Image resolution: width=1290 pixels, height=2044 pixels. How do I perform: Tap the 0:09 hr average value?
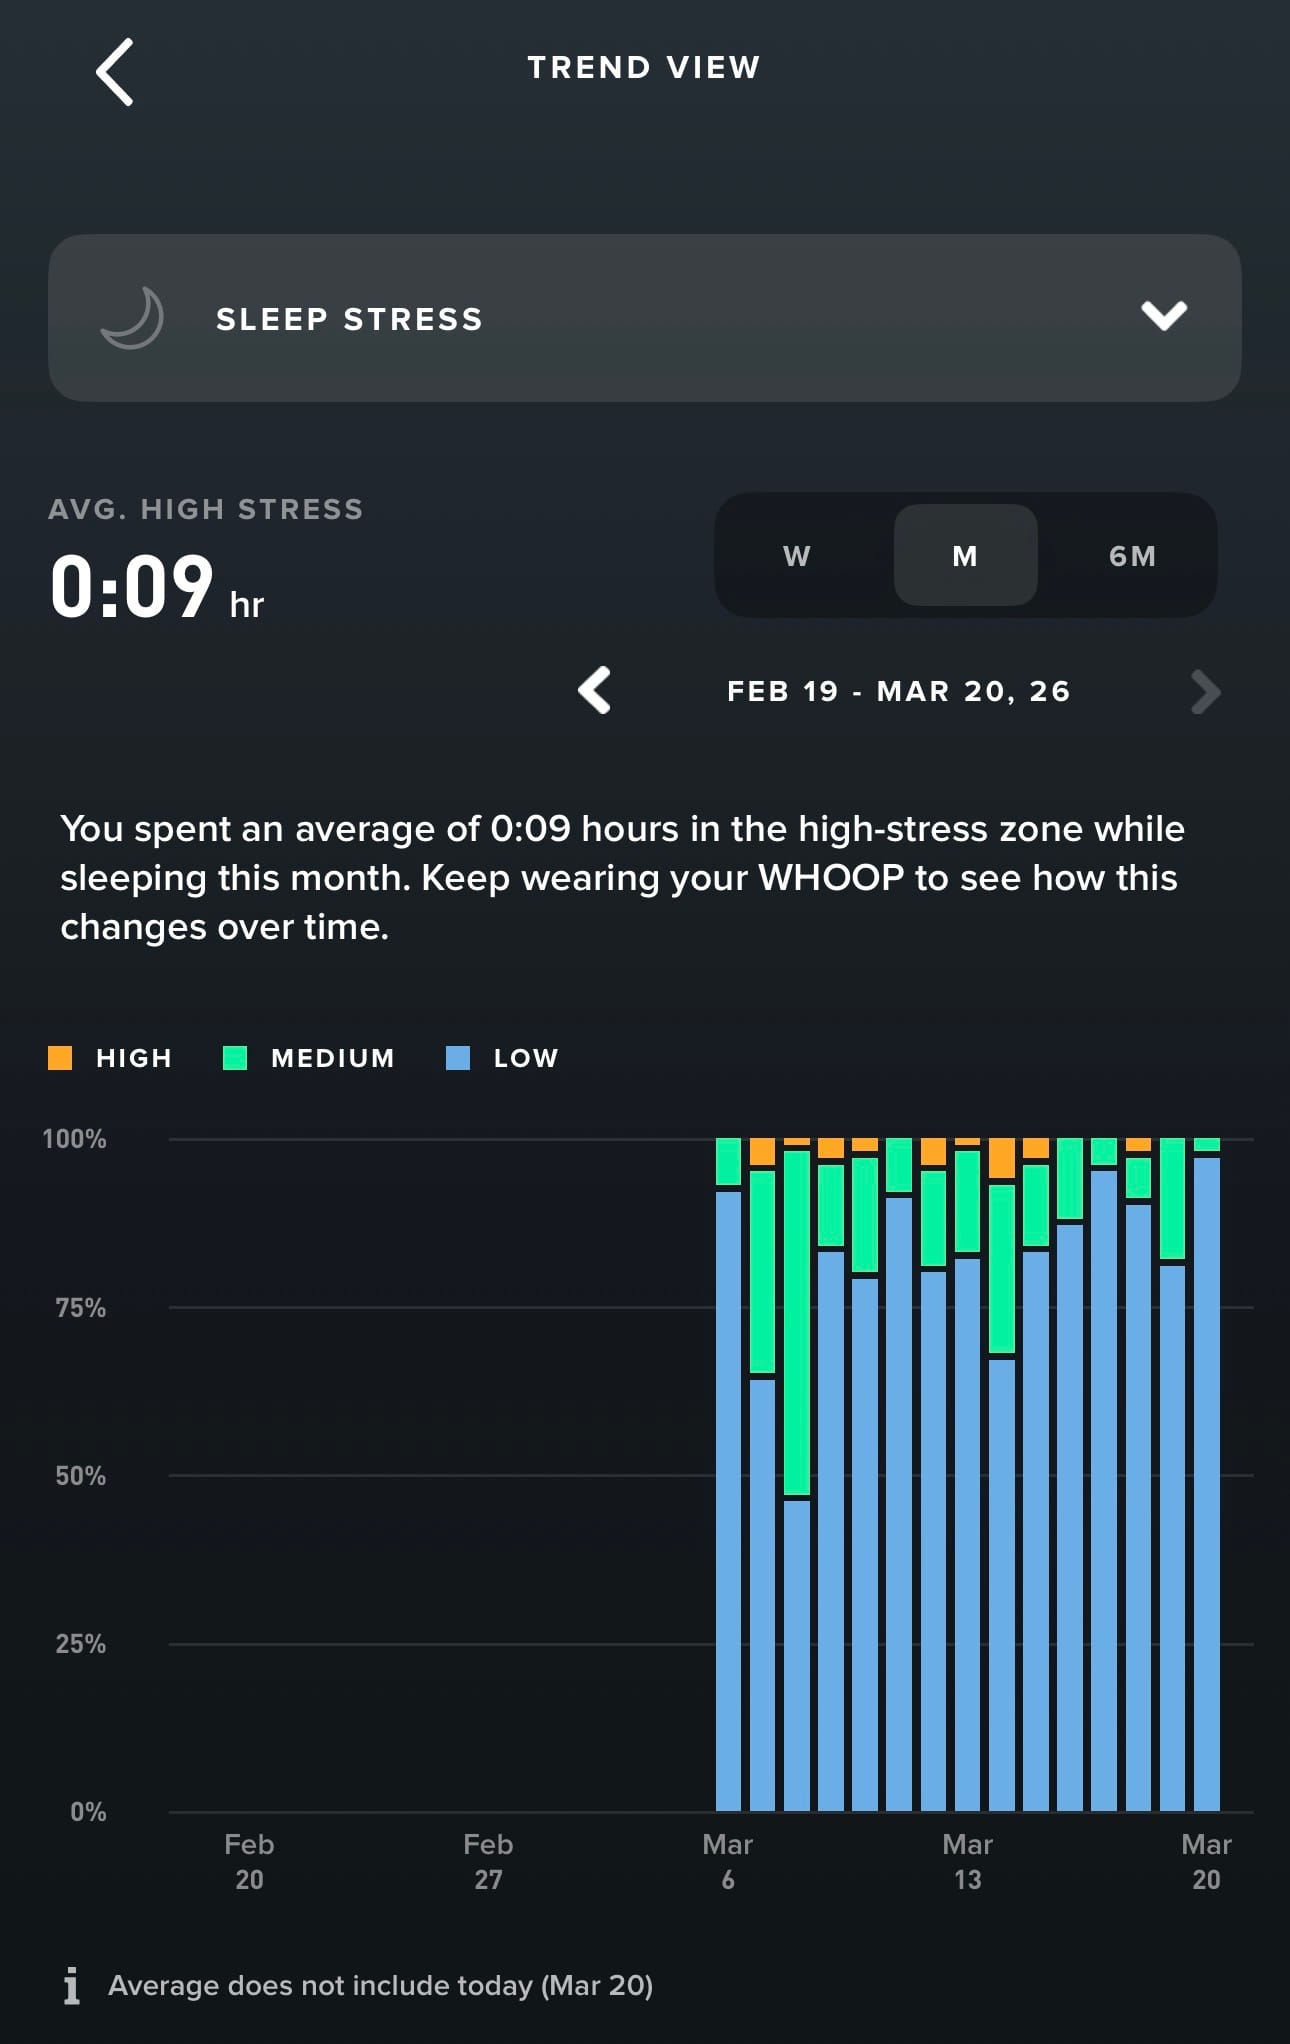157,586
